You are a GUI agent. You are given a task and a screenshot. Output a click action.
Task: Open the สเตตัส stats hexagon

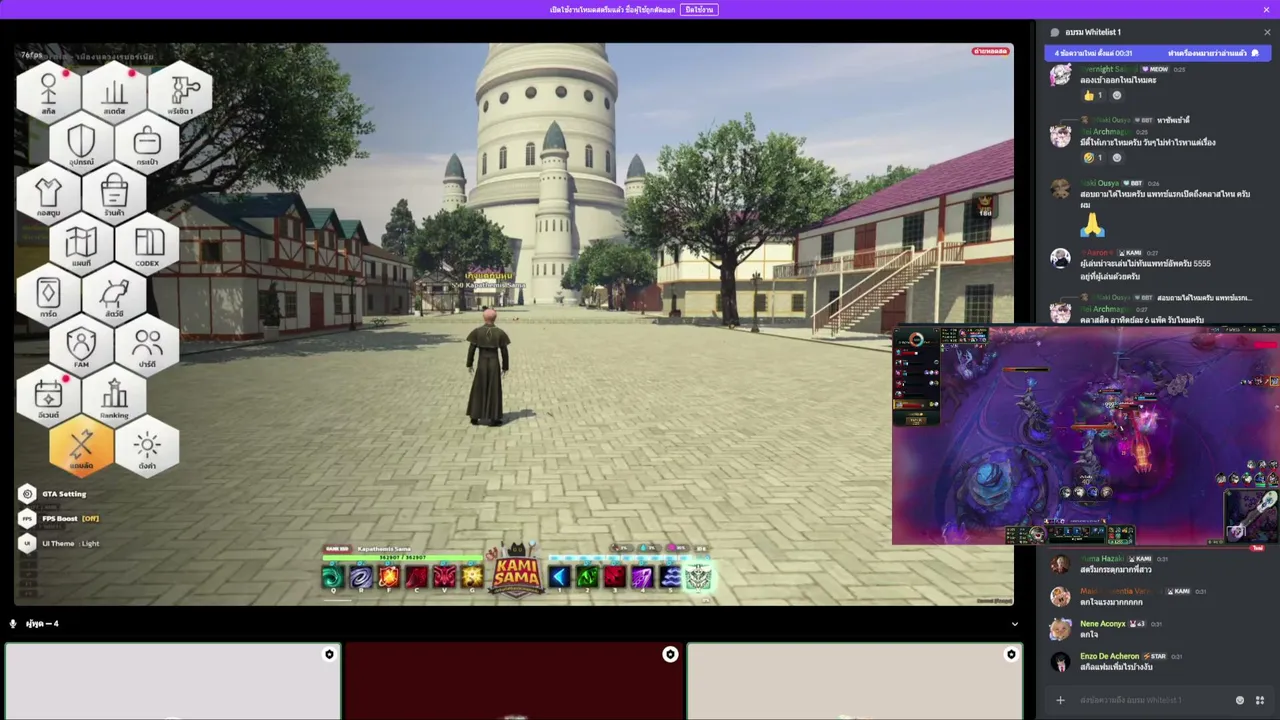[x=114, y=91]
